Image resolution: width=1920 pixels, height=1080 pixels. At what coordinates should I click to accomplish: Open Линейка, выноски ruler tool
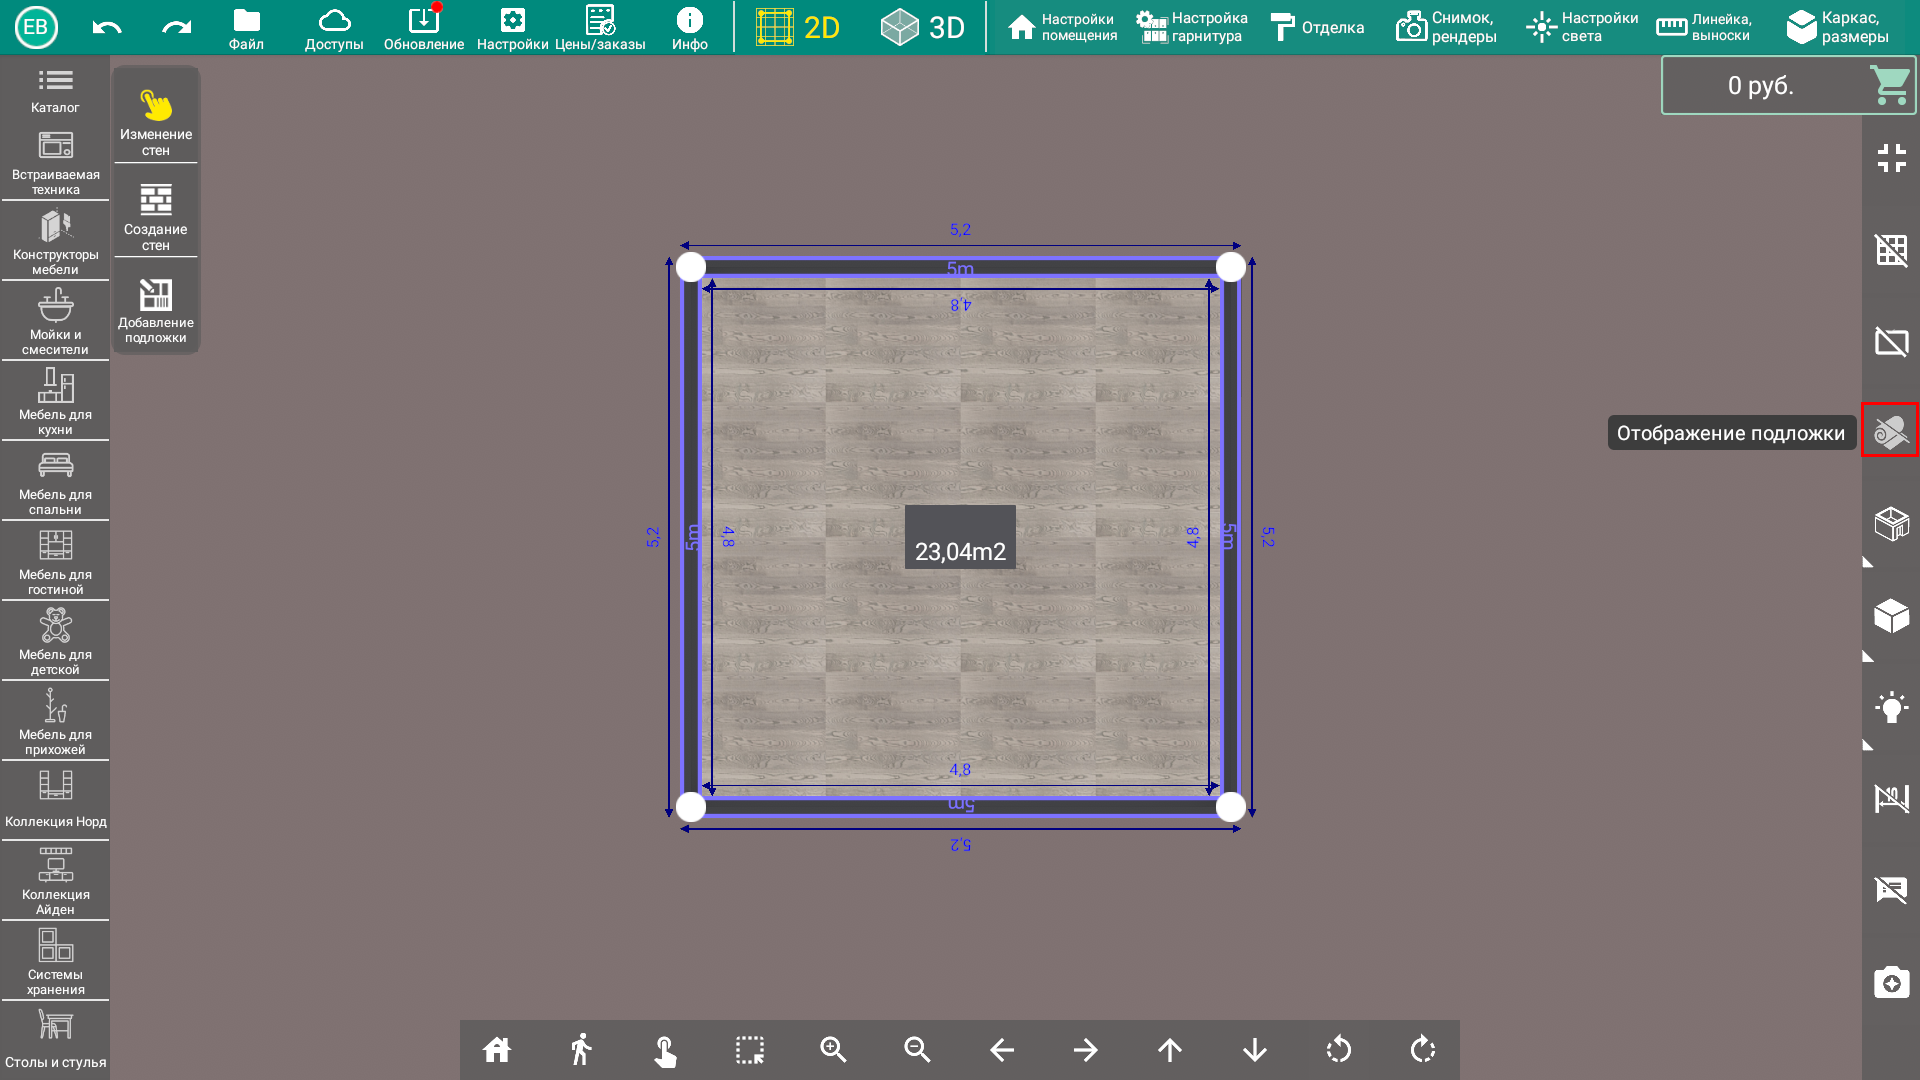click(x=1704, y=27)
